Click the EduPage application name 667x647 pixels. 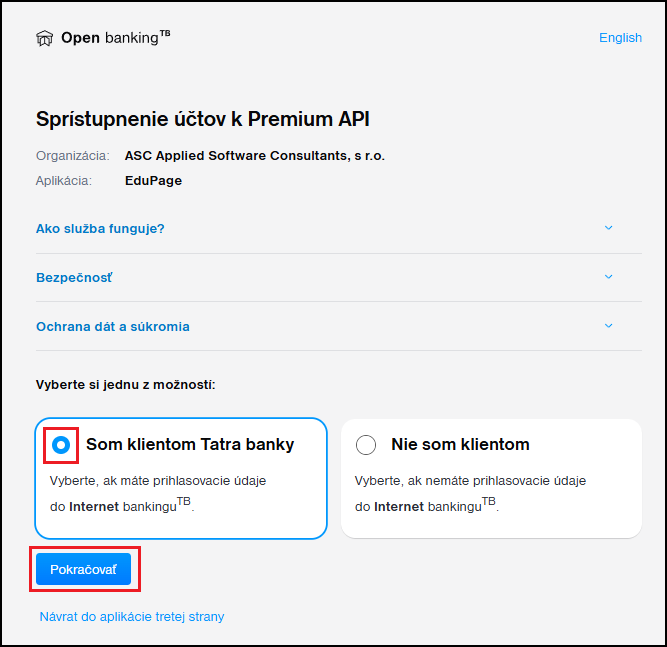pyautogui.click(x=154, y=181)
